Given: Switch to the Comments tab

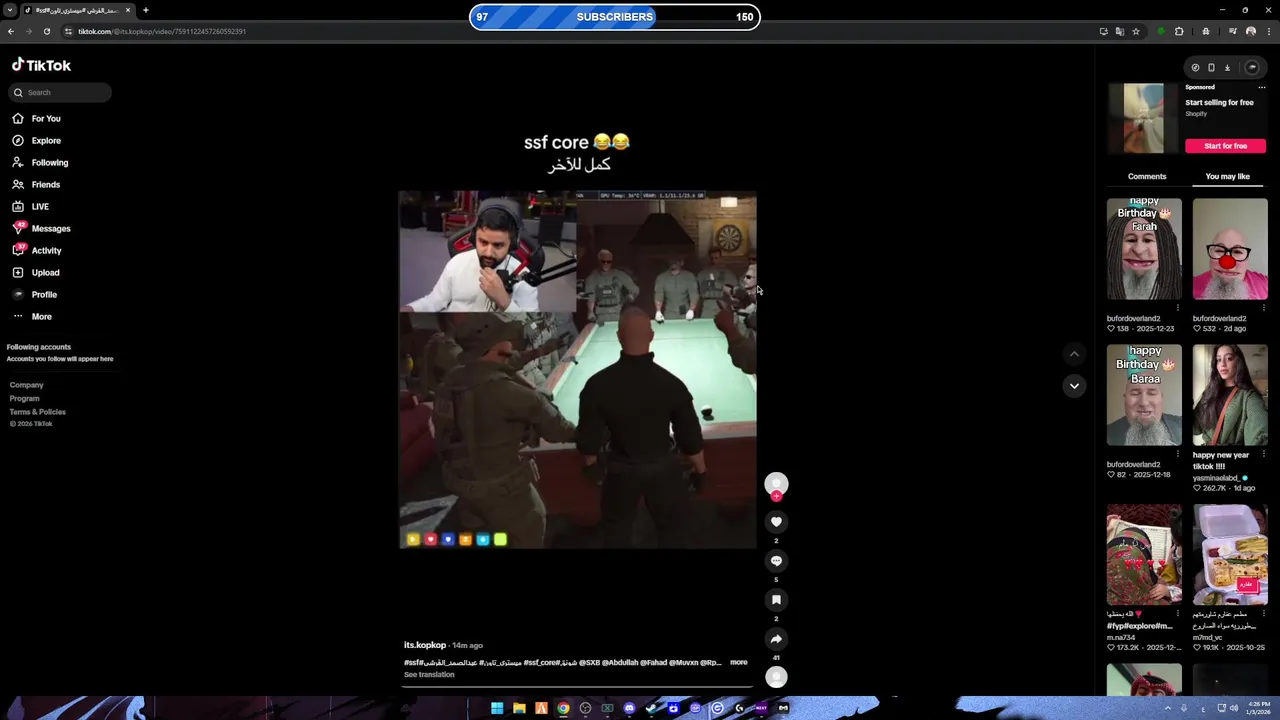Looking at the screenshot, I should (x=1147, y=176).
